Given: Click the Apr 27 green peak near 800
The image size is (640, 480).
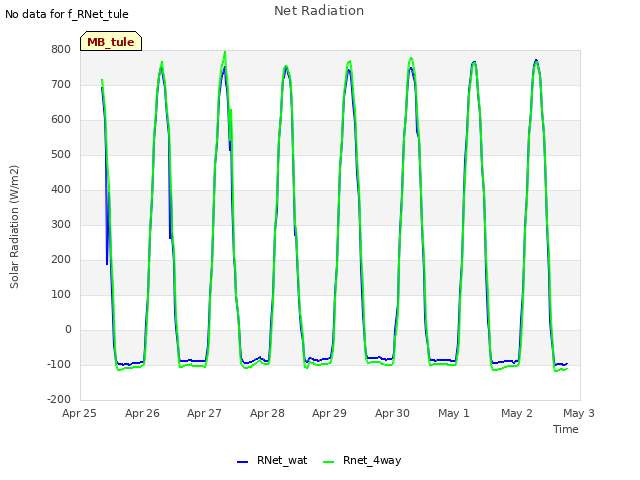Looking at the screenshot, I should click(224, 53).
